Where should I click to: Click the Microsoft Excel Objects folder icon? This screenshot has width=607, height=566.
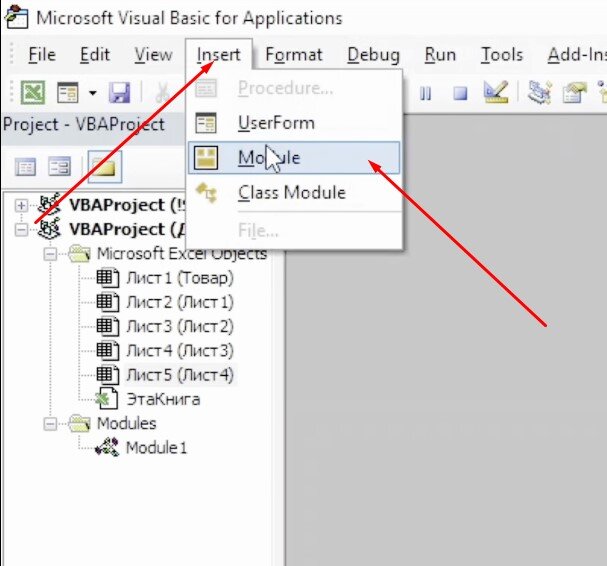coord(80,254)
